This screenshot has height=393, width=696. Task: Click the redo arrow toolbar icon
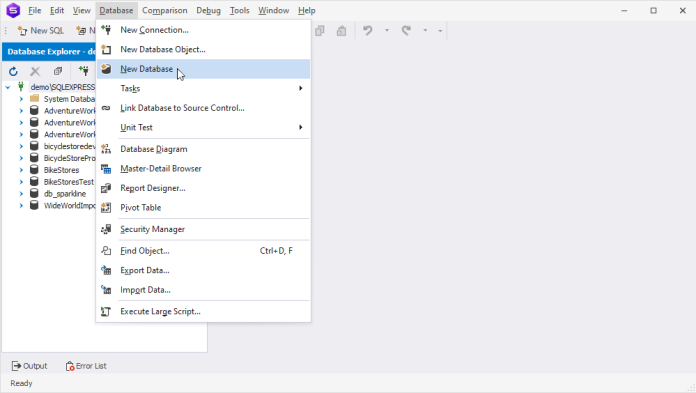point(406,30)
